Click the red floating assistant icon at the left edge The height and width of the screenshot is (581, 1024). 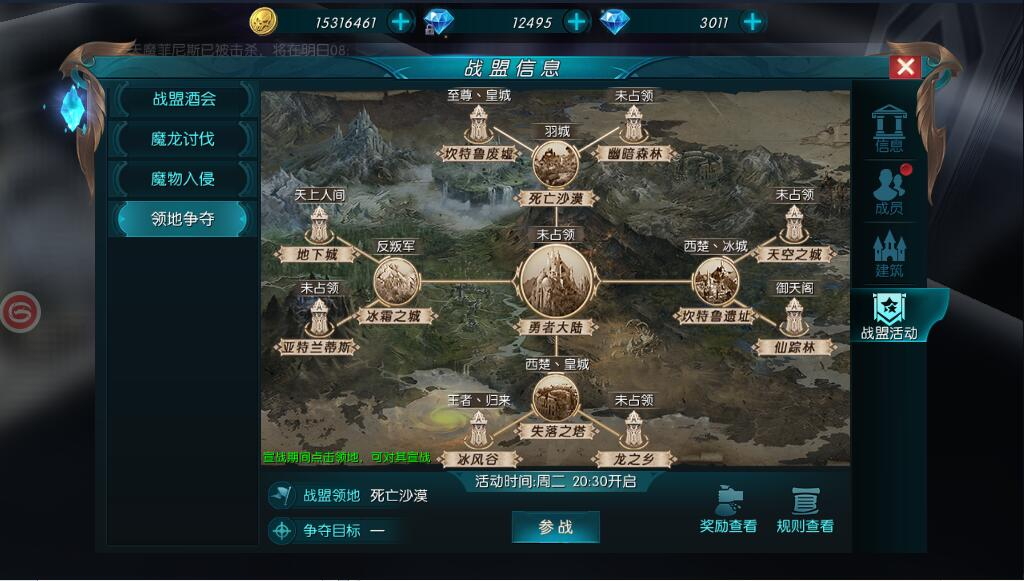(20, 312)
